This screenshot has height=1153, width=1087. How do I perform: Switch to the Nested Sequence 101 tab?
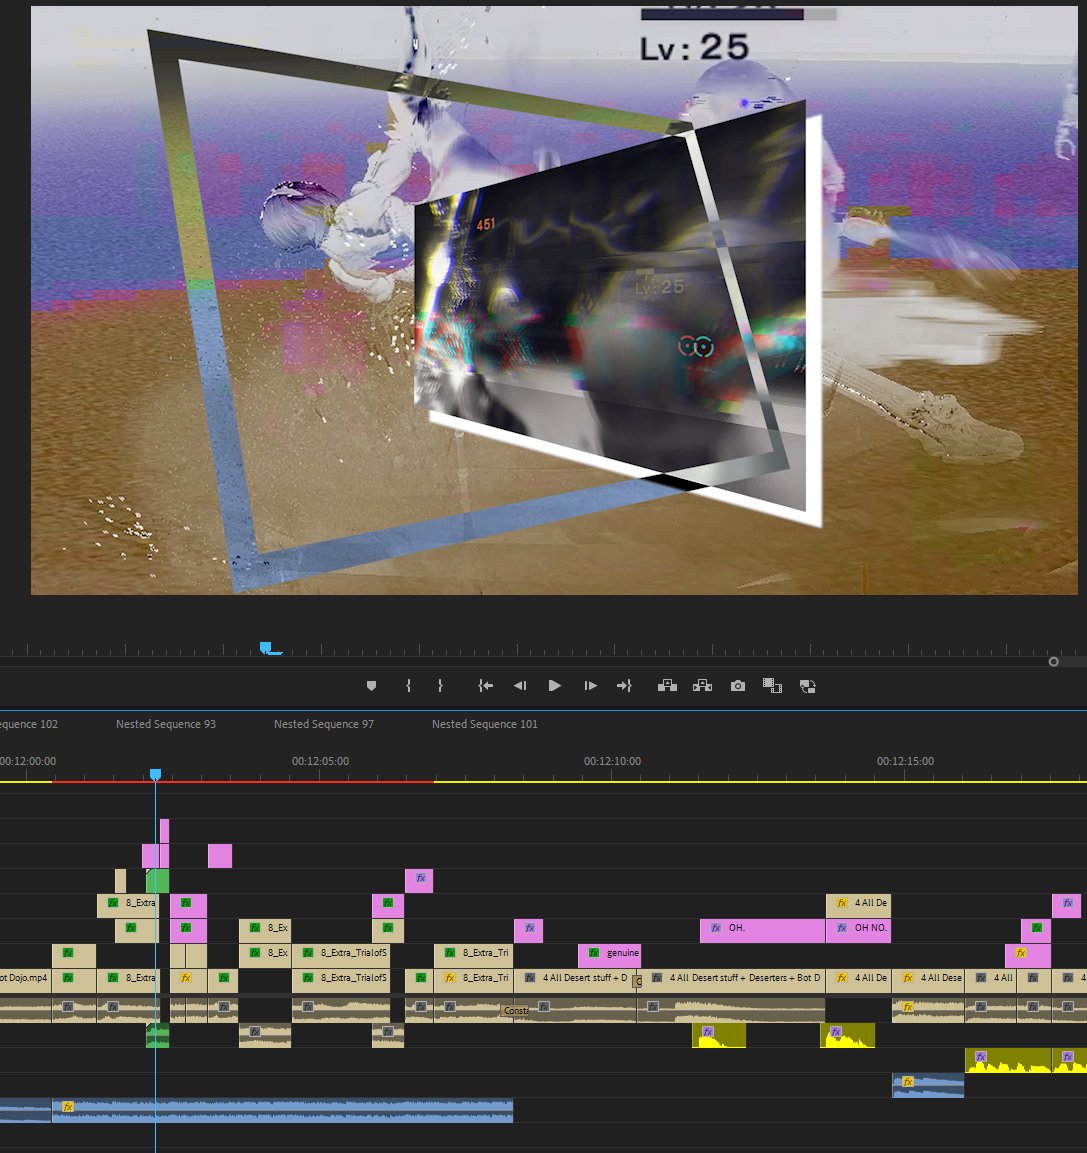tap(485, 724)
